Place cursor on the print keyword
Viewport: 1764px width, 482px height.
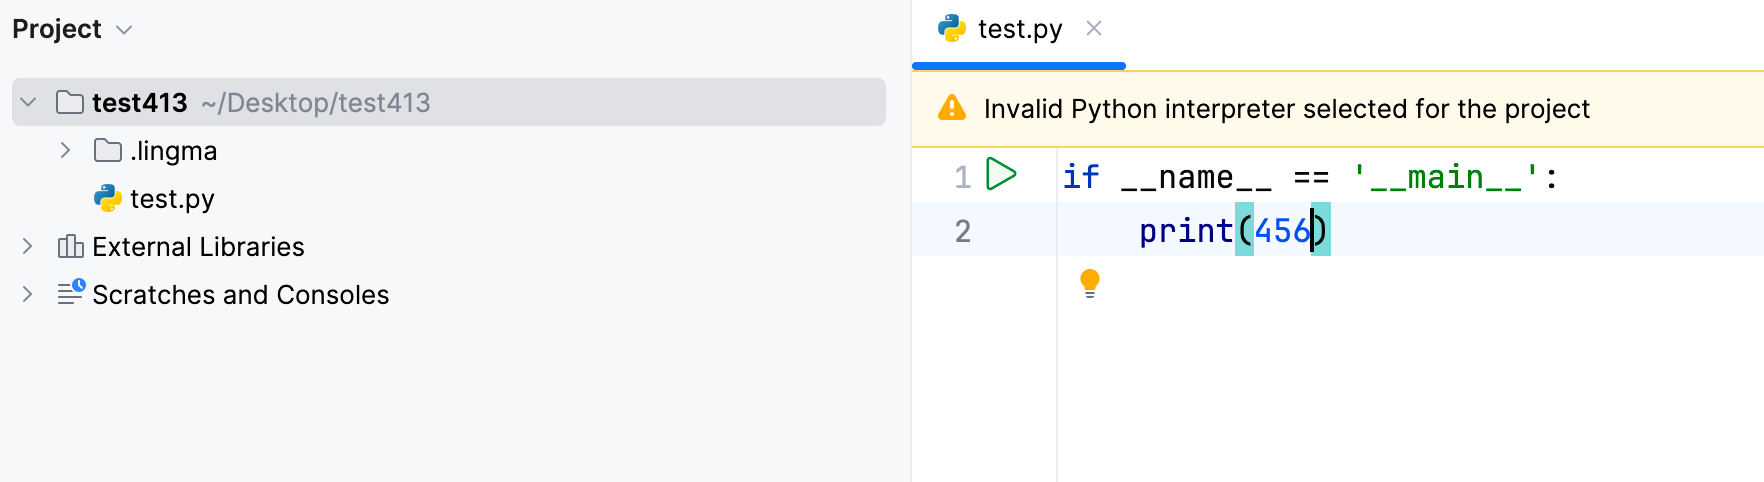(1186, 231)
